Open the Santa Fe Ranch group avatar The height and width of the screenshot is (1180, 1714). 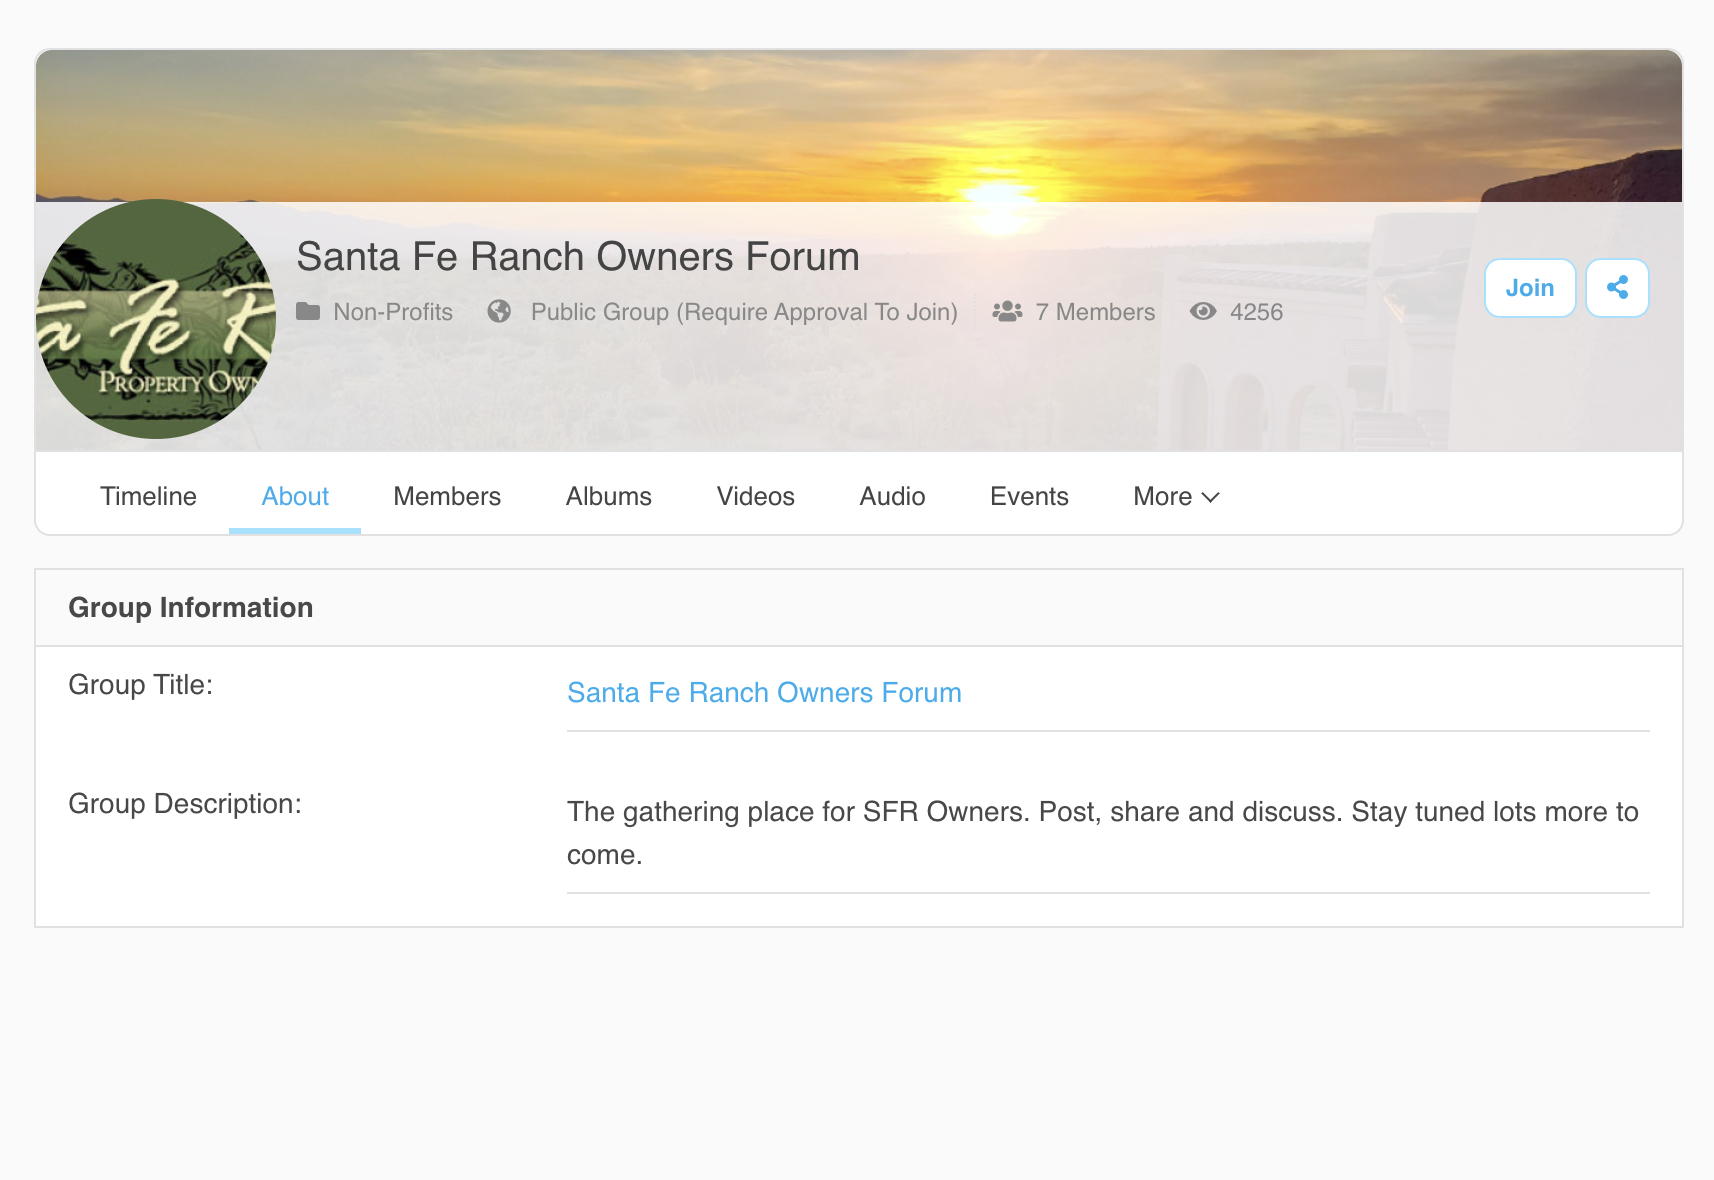[x=156, y=319]
